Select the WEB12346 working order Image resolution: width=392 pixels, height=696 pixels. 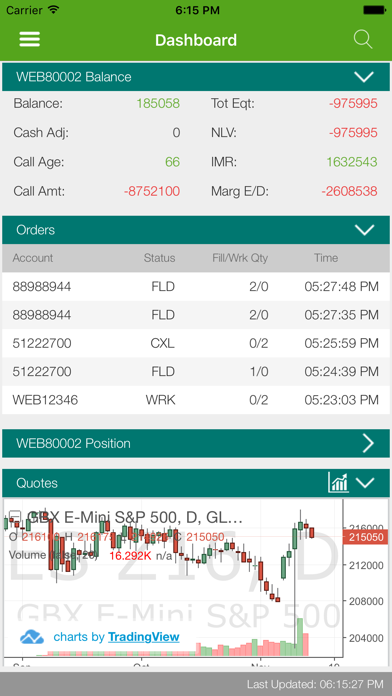point(196,400)
